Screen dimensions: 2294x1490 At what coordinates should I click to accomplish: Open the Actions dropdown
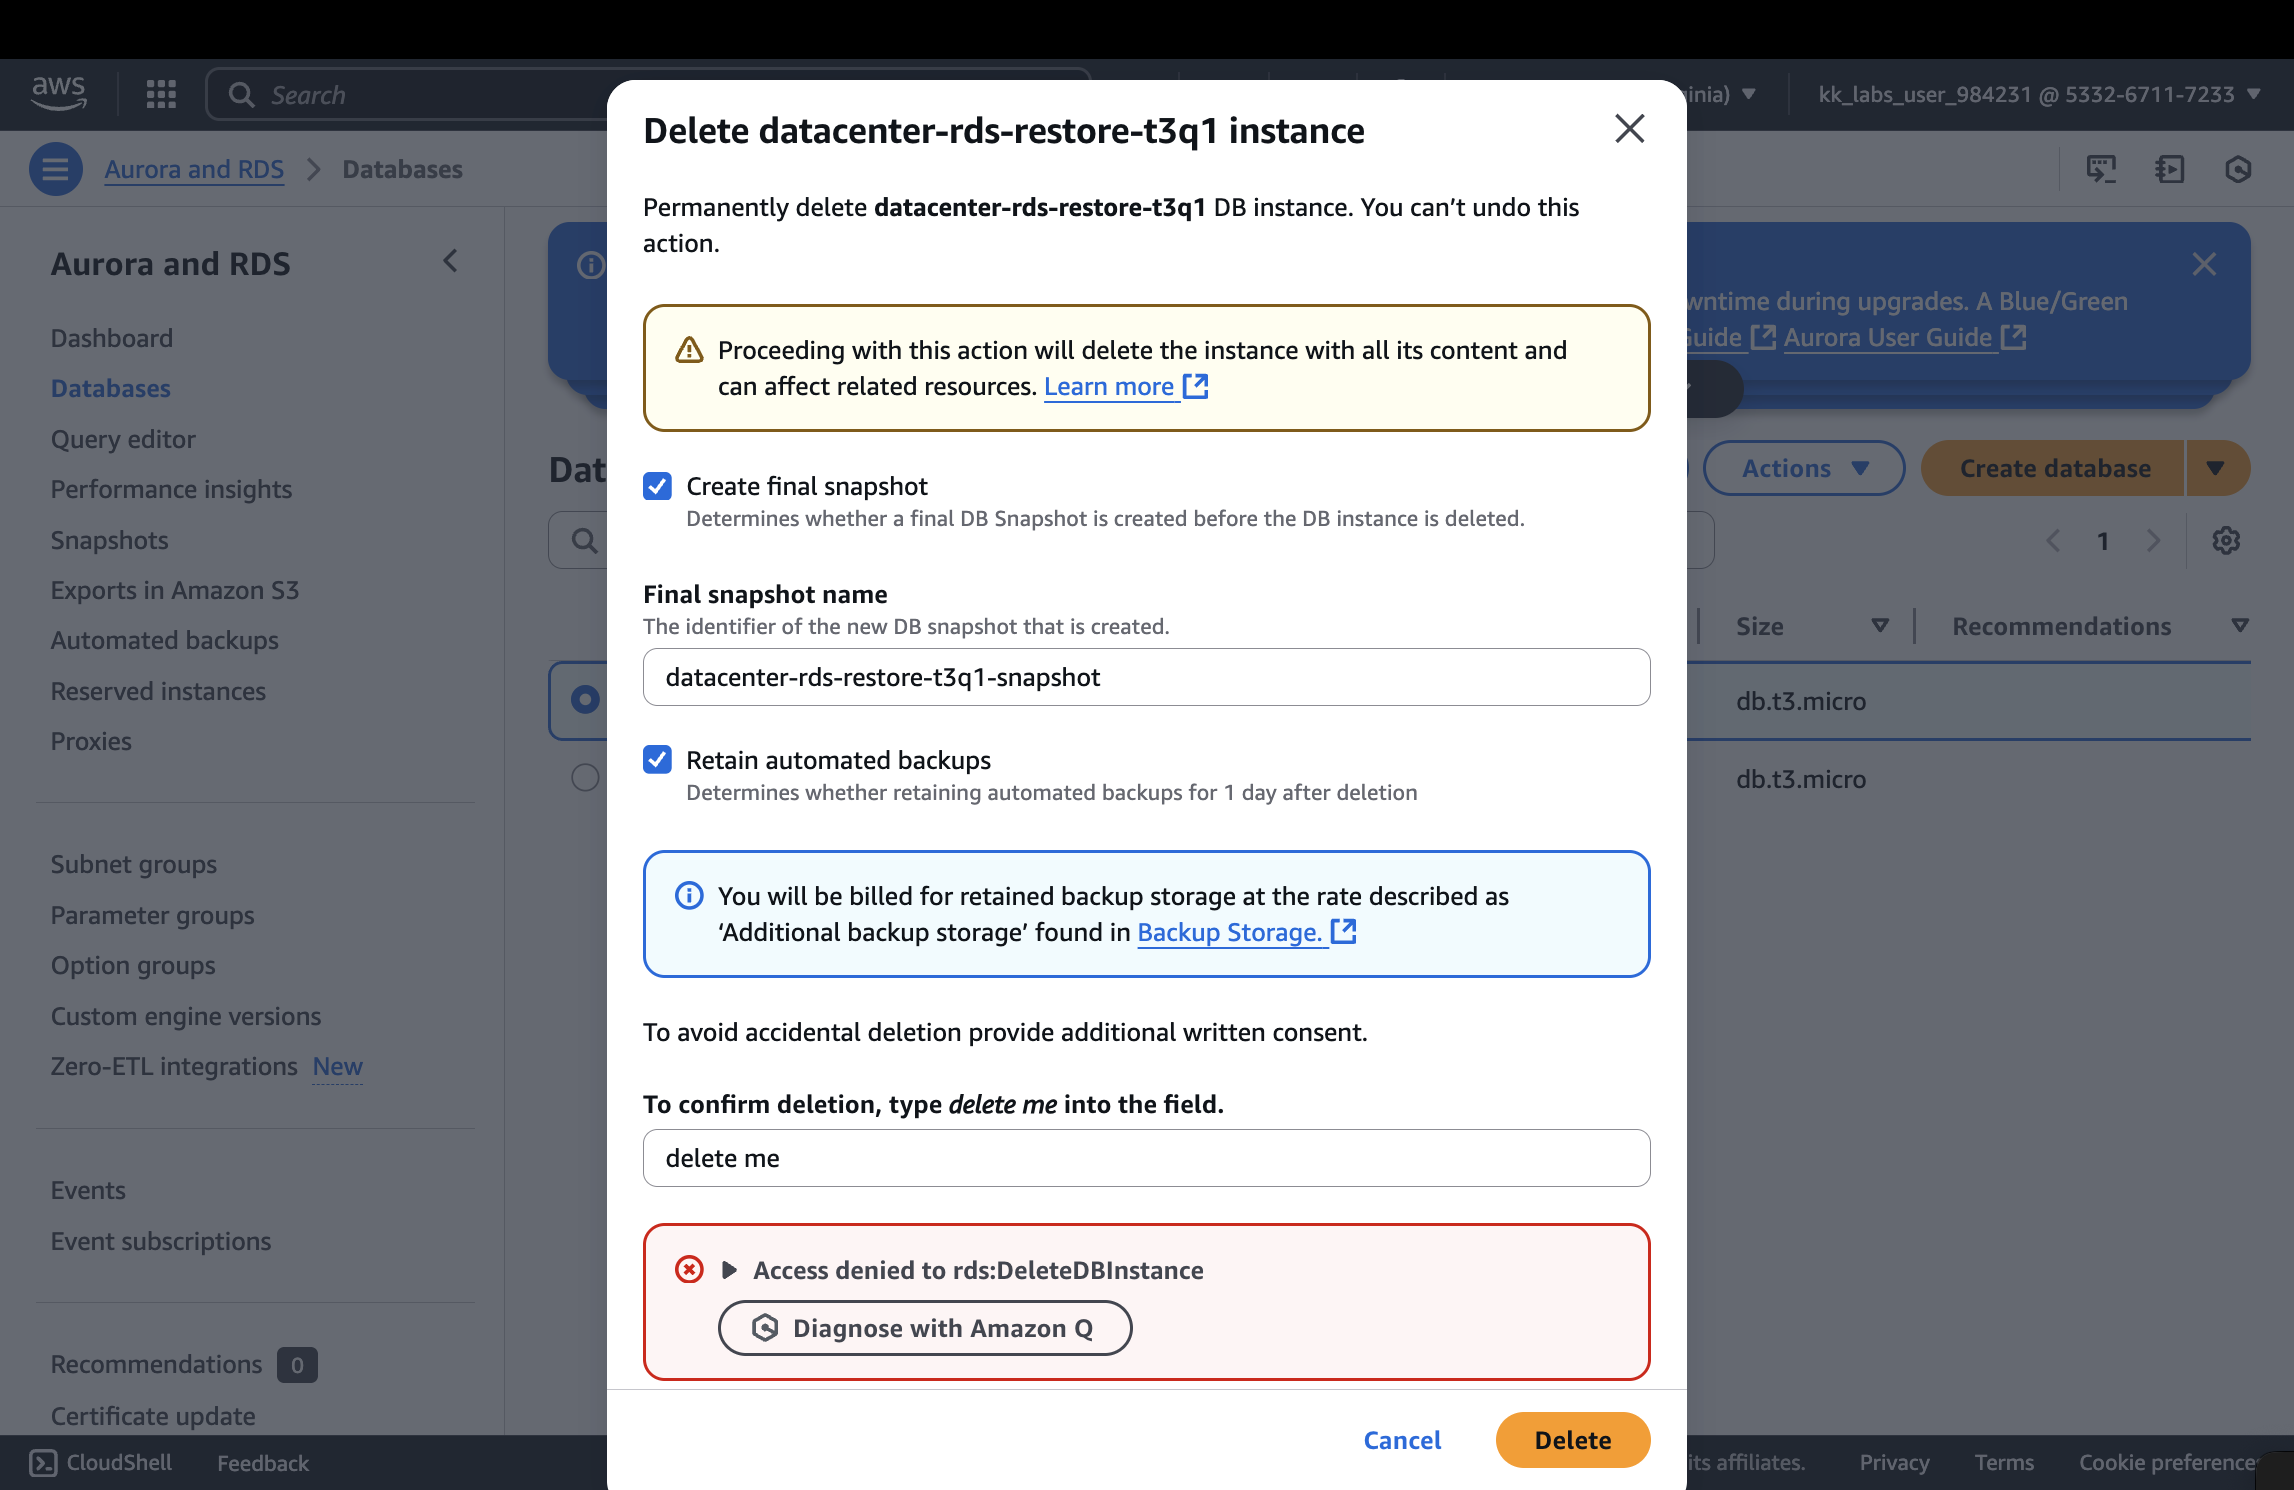pyautogui.click(x=1803, y=468)
